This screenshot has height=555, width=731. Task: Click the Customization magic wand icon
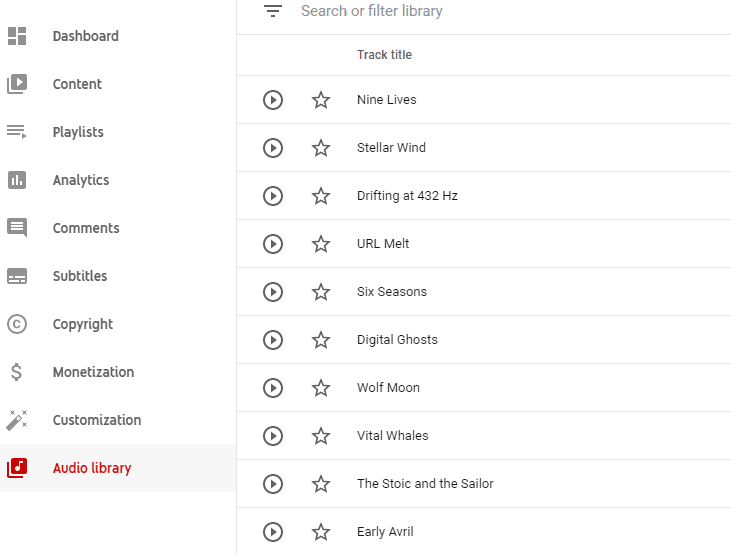point(17,420)
